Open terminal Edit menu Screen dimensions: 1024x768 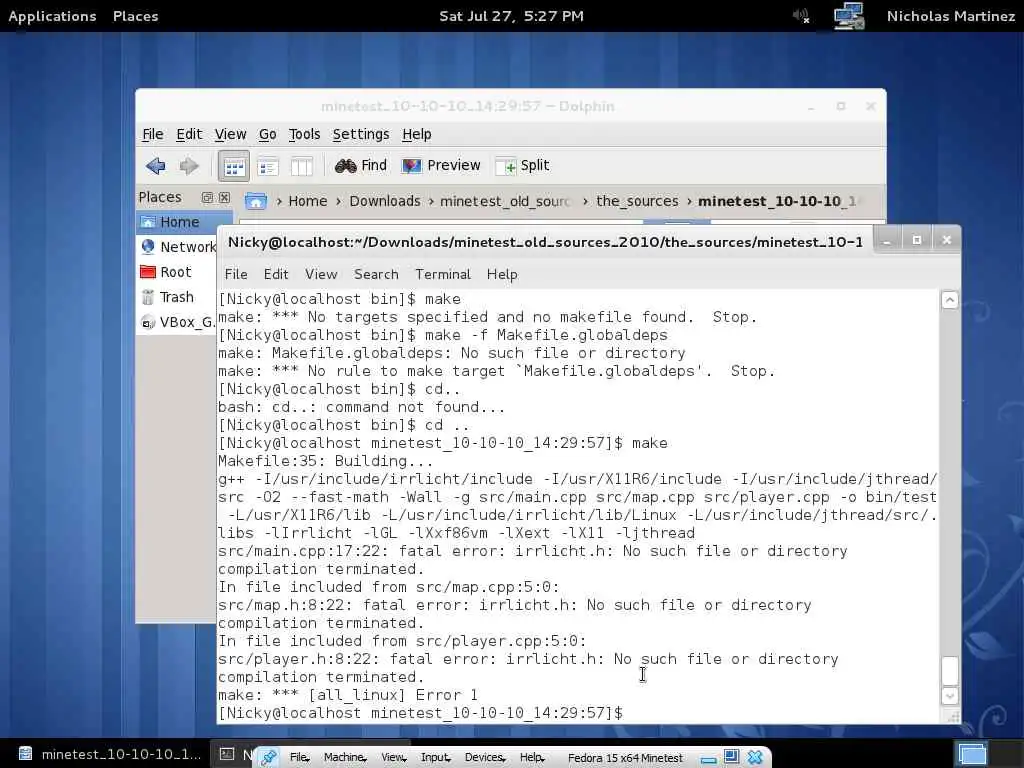coord(276,274)
